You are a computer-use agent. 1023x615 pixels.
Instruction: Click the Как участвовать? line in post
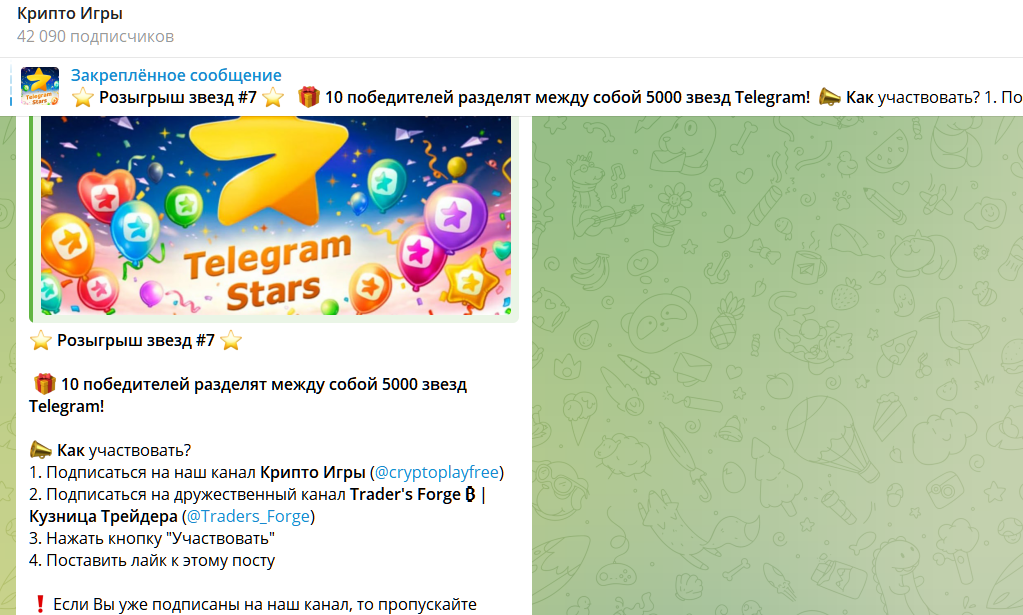click(x=110, y=450)
